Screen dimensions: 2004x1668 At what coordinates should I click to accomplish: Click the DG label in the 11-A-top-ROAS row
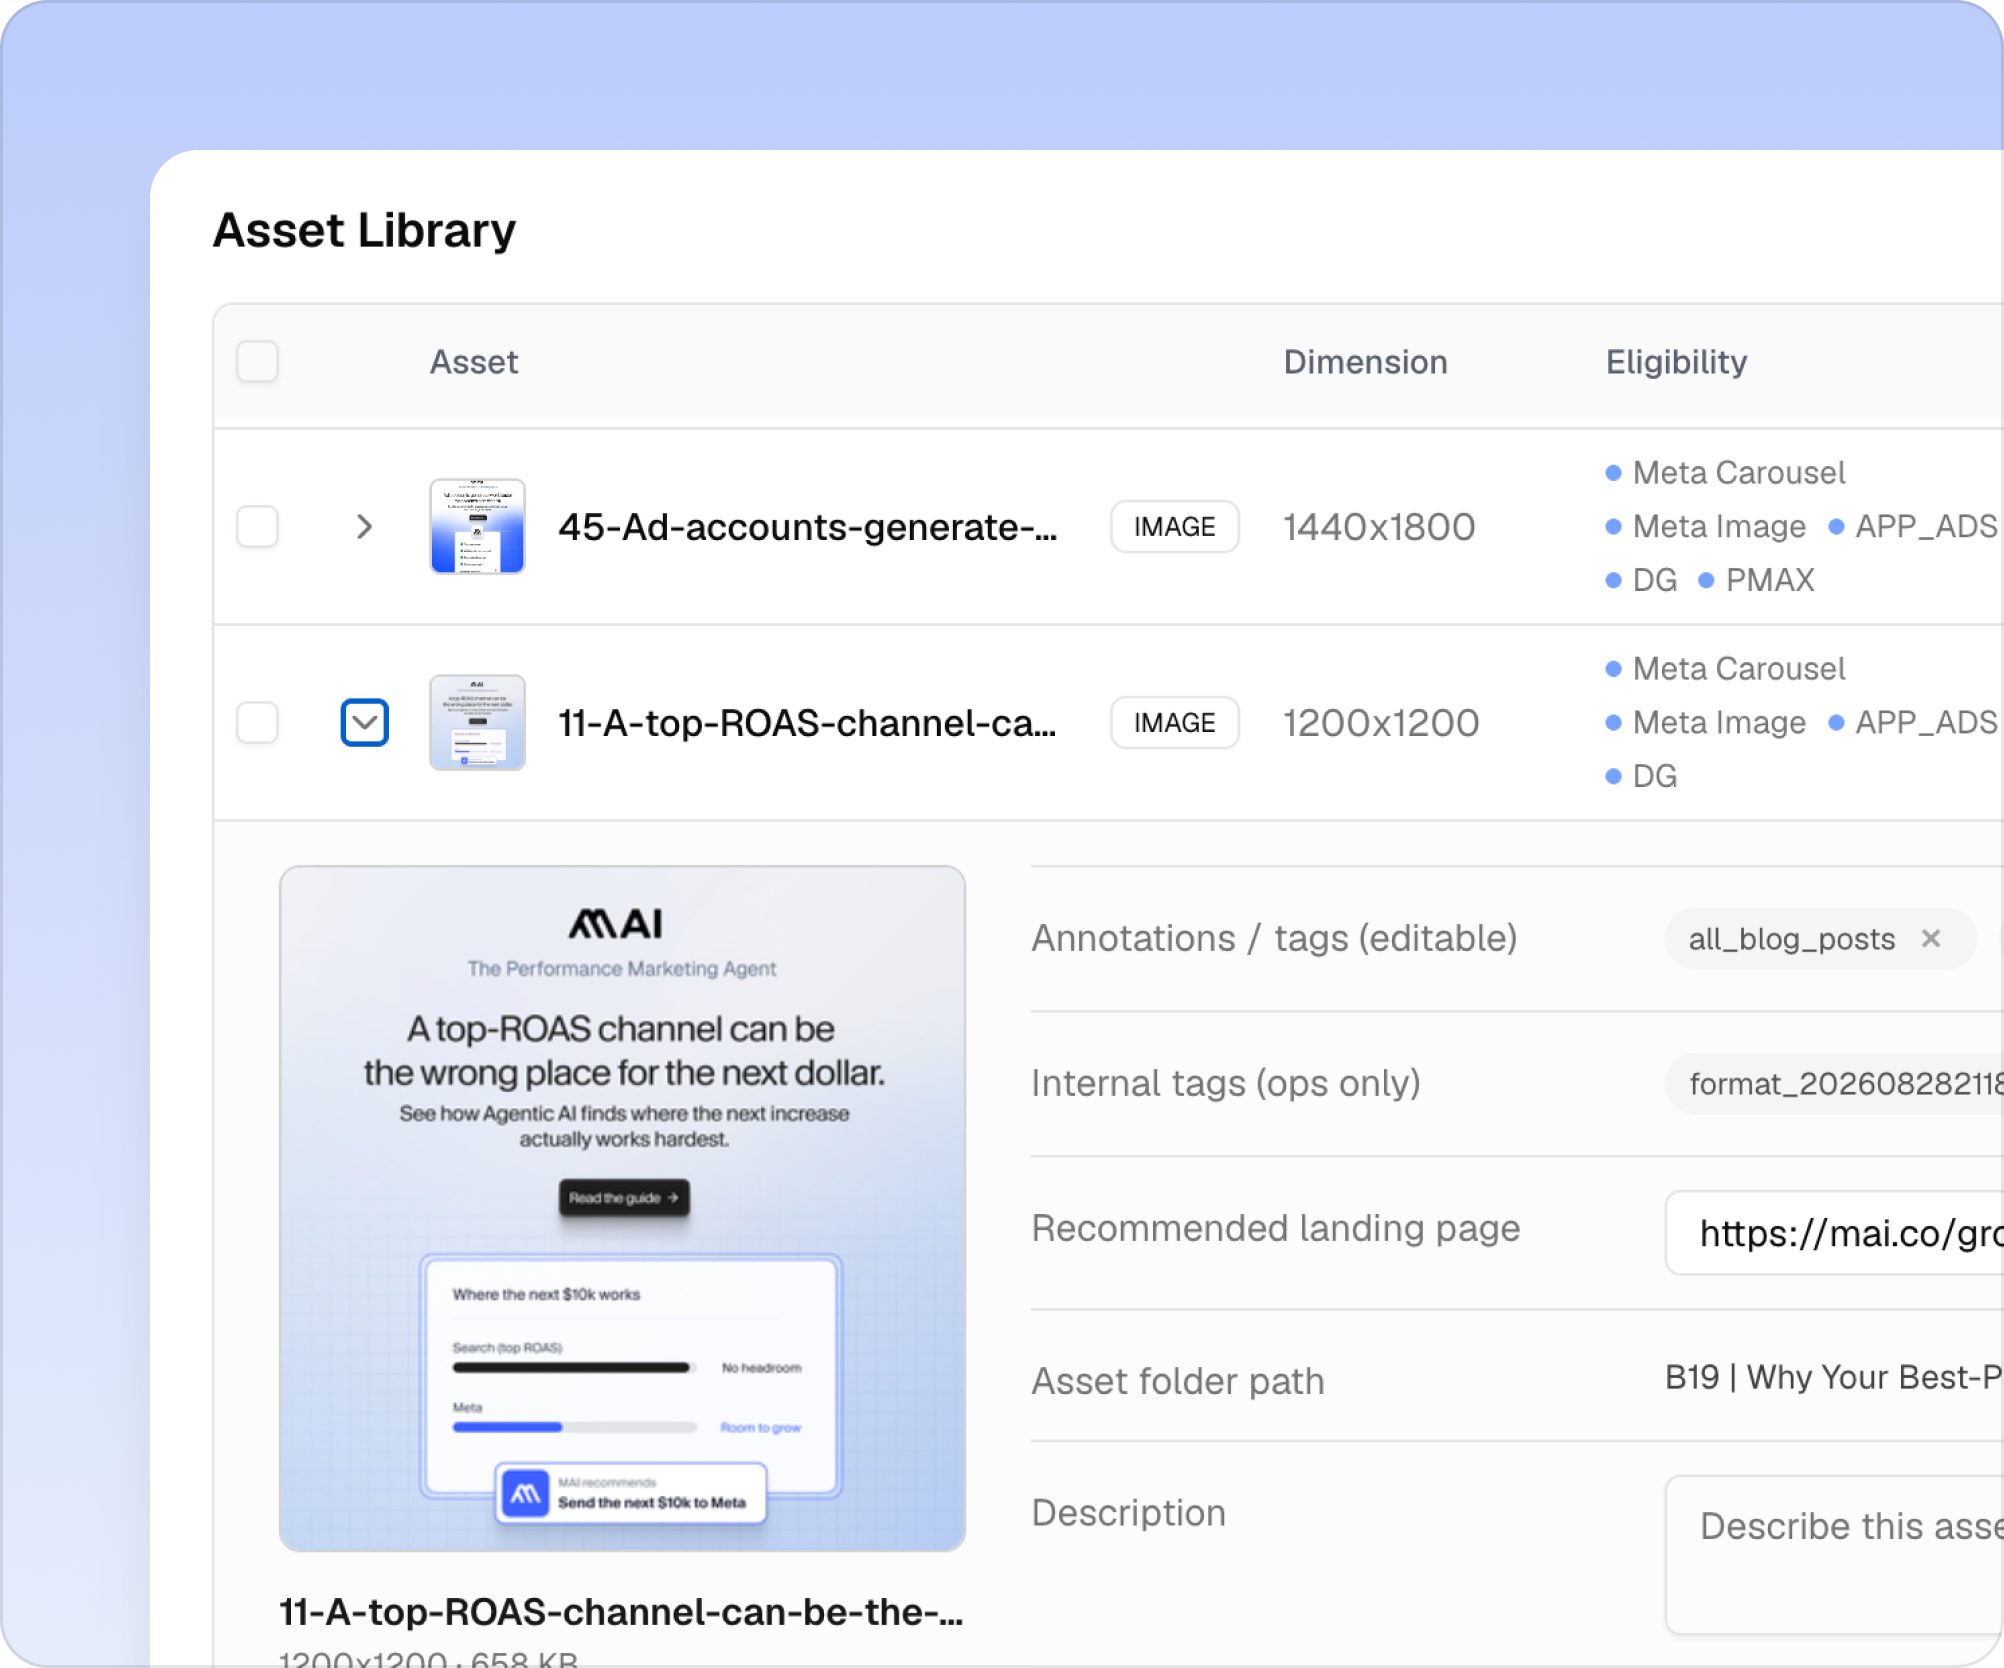click(x=1655, y=776)
